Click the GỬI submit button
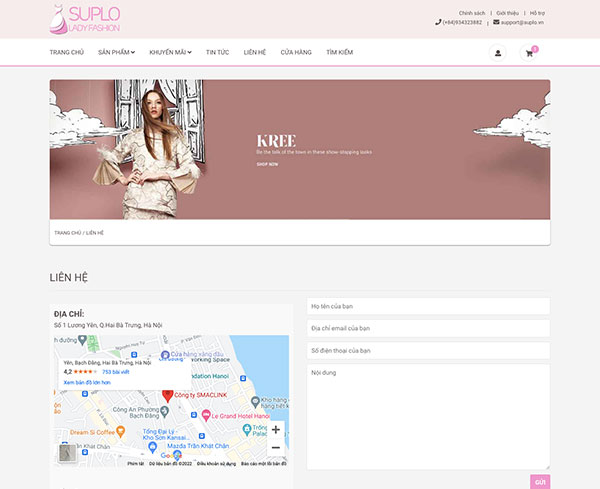The width and height of the screenshot is (600, 489). click(x=540, y=482)
